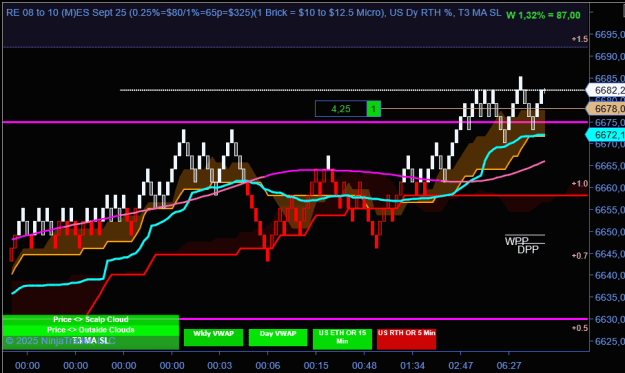Image resolution: width=625 pixels, height=373 pixels.
Task: Click the 6640,0 price axis label
Action: click(610, 275)
